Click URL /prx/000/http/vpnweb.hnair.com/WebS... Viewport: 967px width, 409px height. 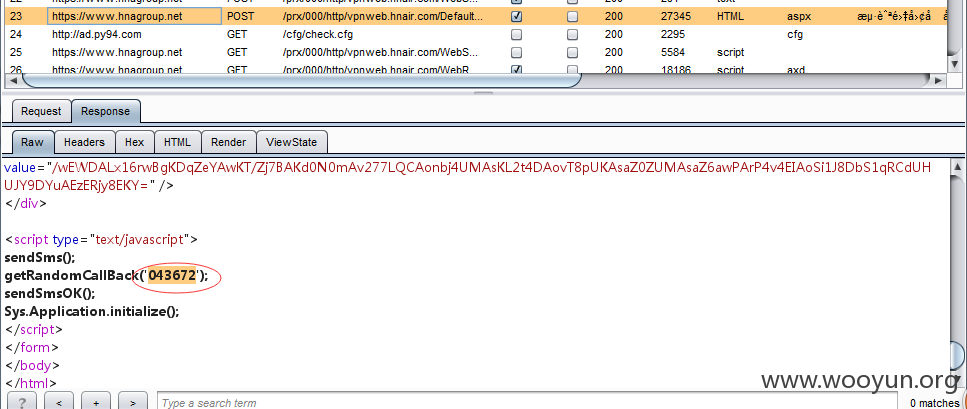(x=381, y=52)
